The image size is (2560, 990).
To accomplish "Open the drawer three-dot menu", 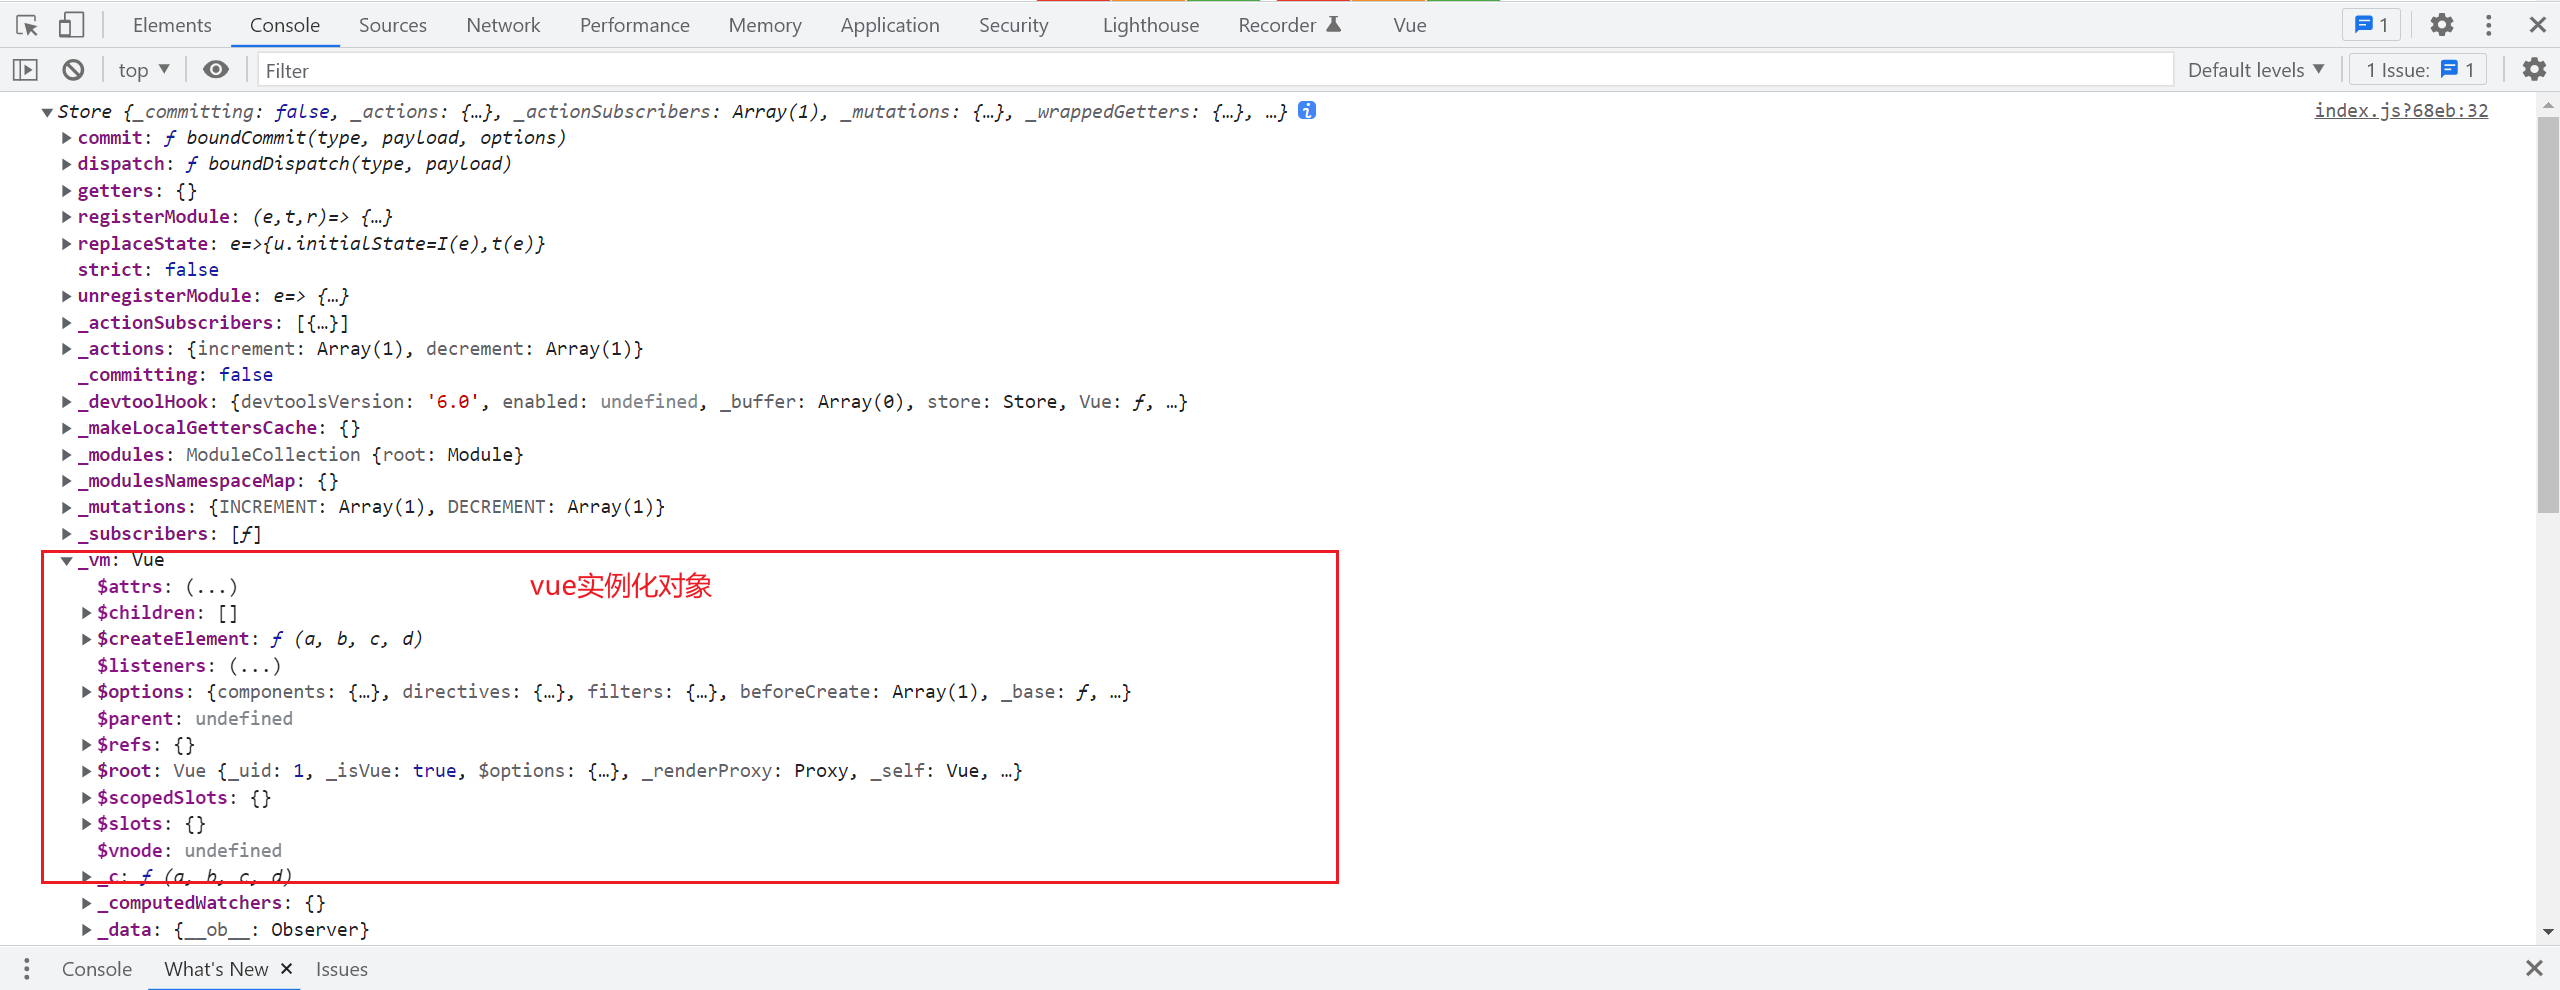I will coord(27,969).
